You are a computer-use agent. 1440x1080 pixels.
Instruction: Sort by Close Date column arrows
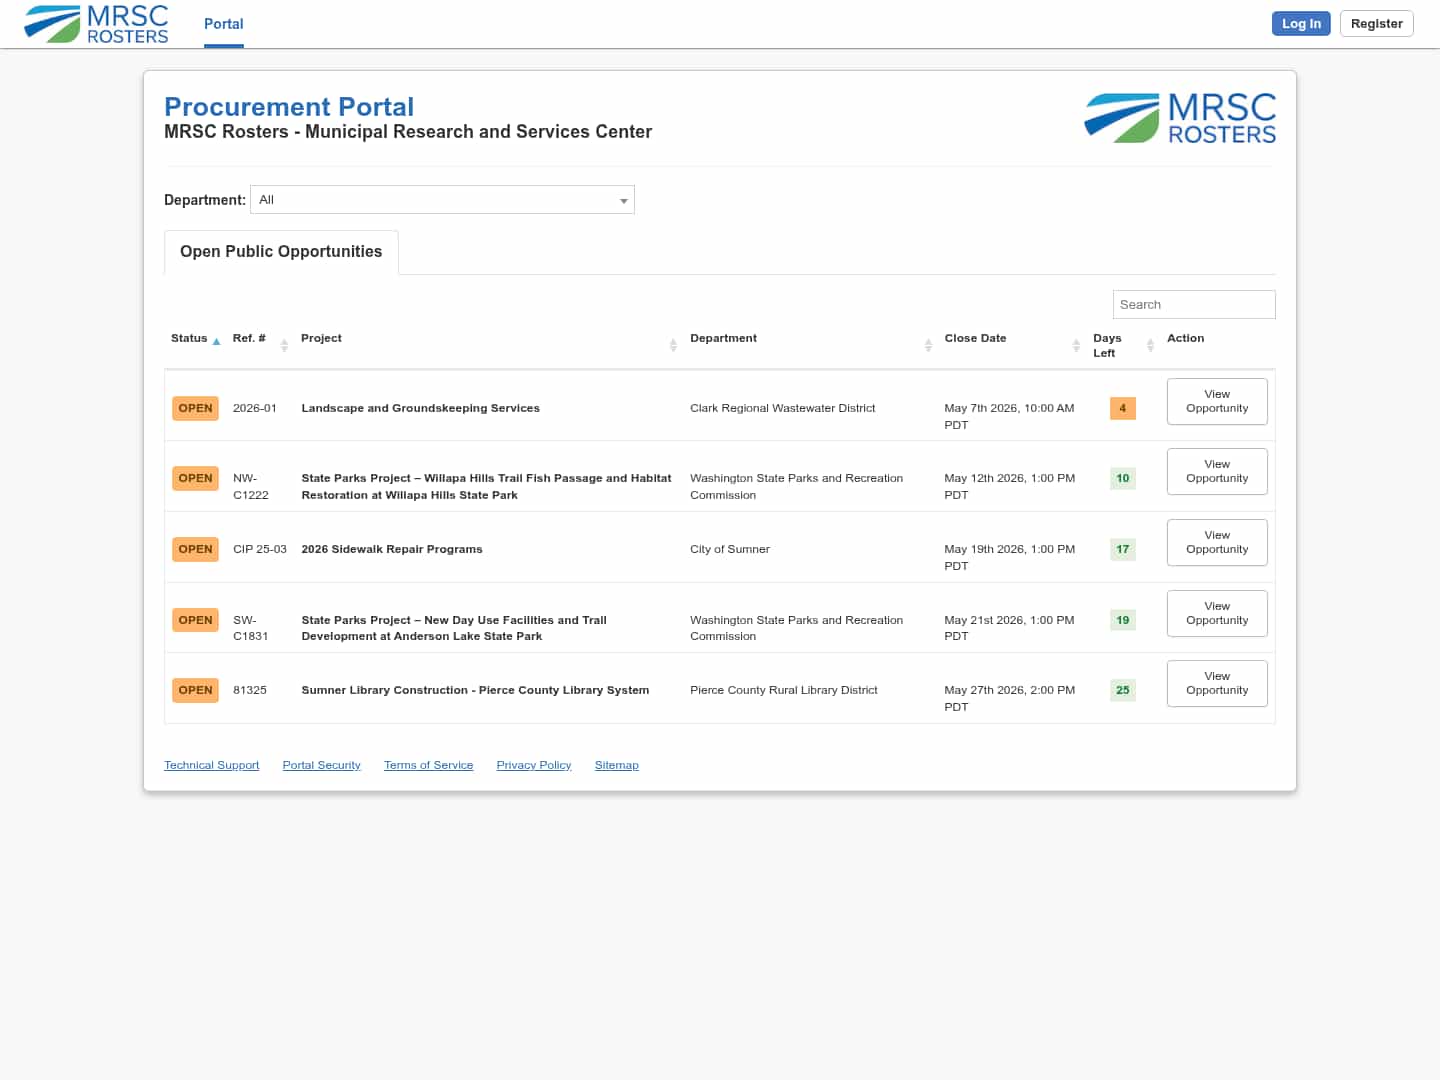1076,345
